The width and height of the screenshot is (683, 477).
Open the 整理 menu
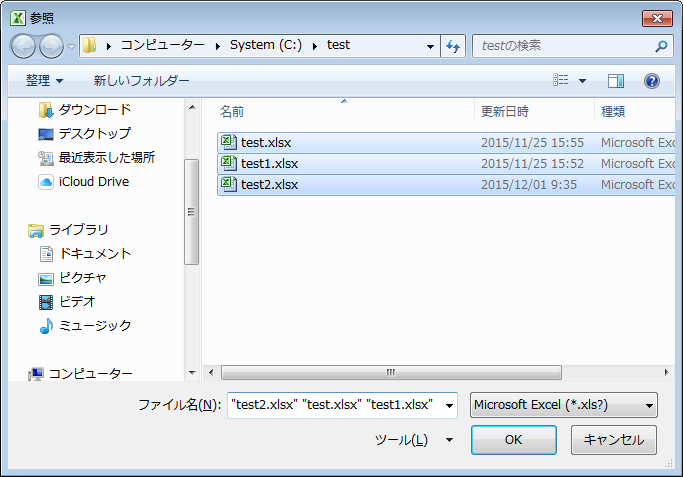(x=44, y=81)
